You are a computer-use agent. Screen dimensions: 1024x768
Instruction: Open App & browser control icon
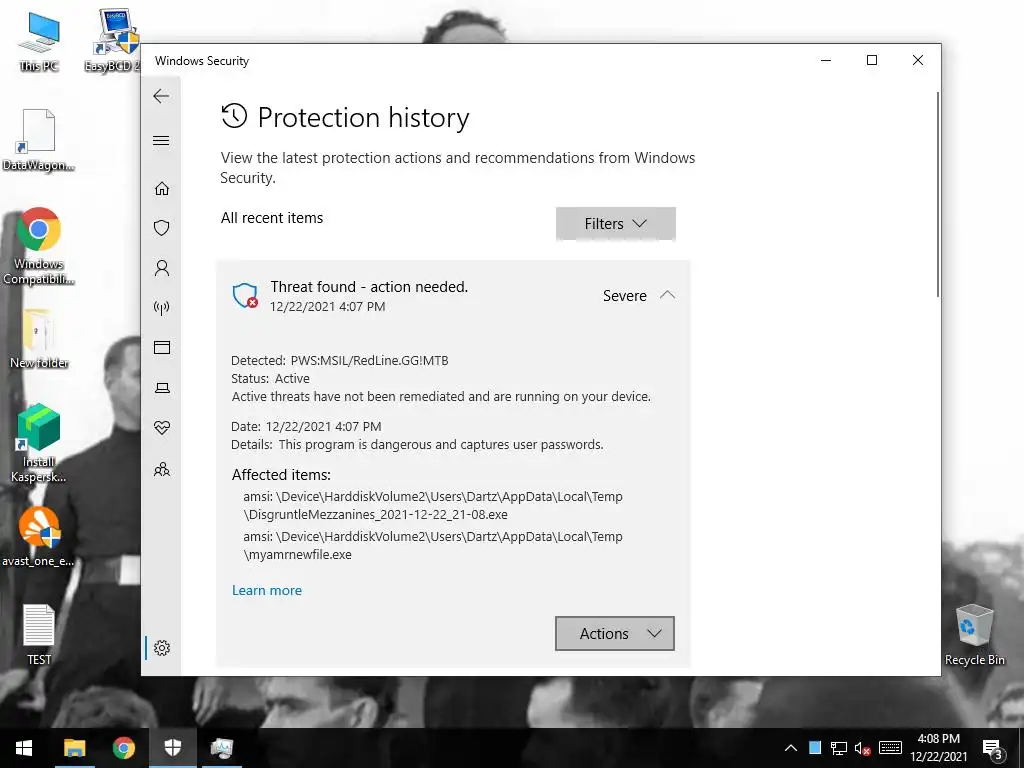[161, 347]
